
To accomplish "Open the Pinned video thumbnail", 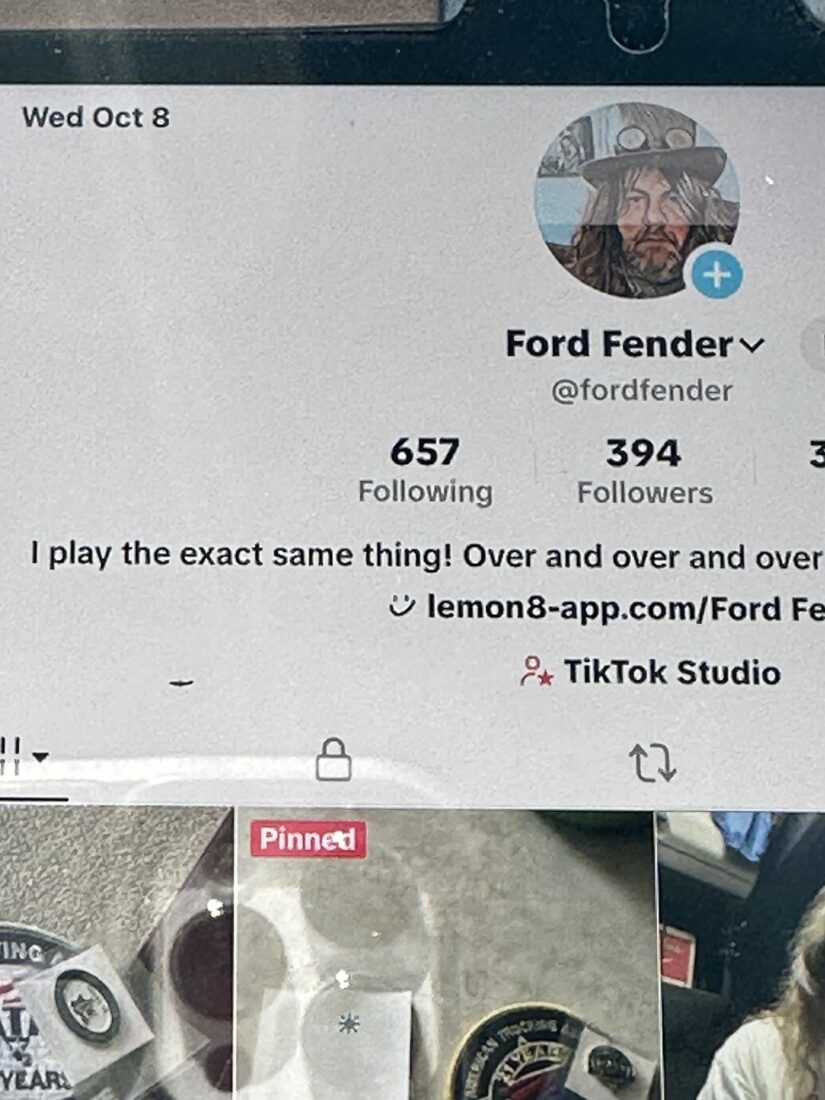I will 444,954.
